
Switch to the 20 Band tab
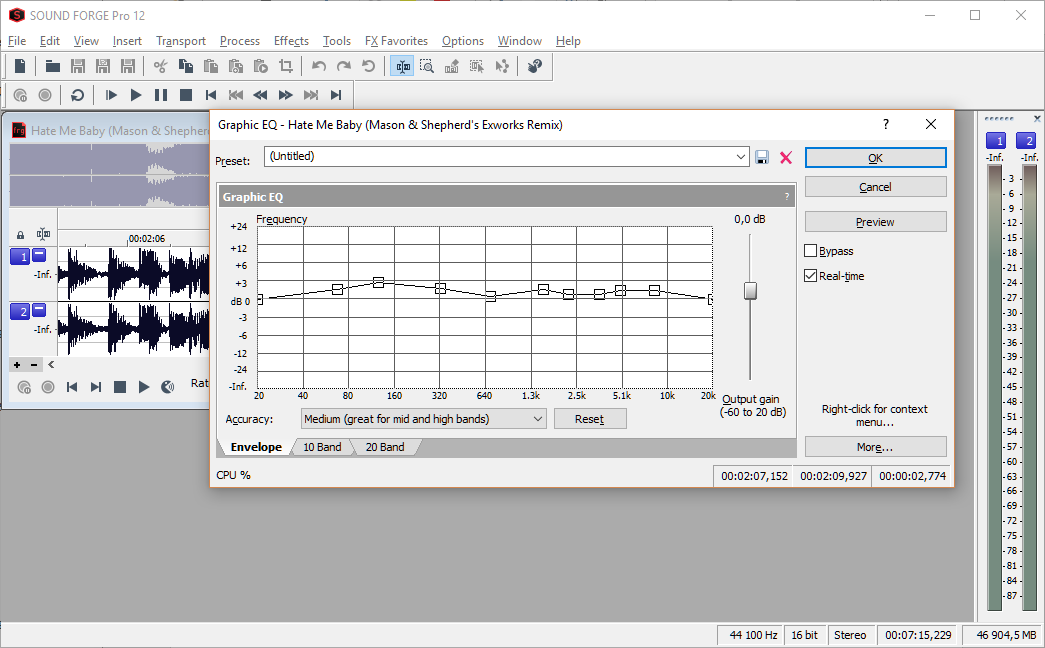tap(384, 447)
